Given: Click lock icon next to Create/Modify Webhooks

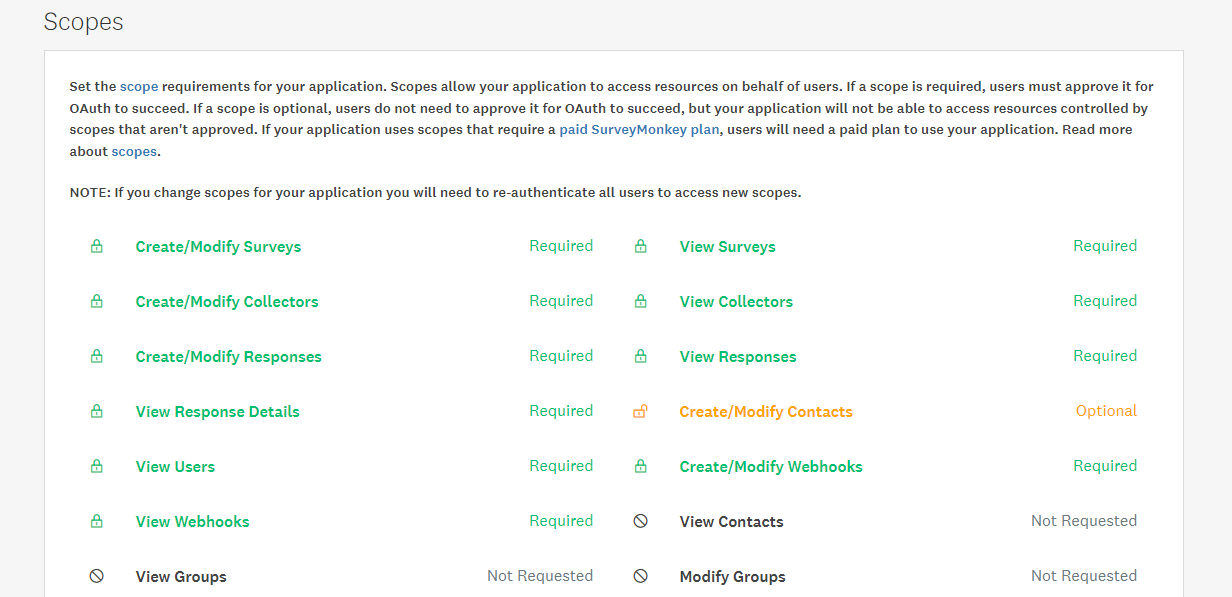Looking at the screenshot, I should pyautogui.click(x=641, y=466).
